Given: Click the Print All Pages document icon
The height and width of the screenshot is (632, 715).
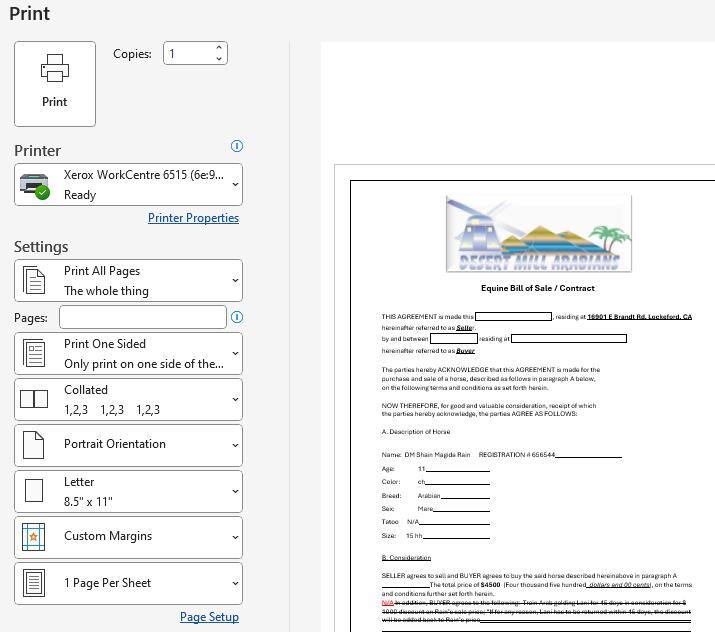Looking at the screenshot, I should pos(34,281).
